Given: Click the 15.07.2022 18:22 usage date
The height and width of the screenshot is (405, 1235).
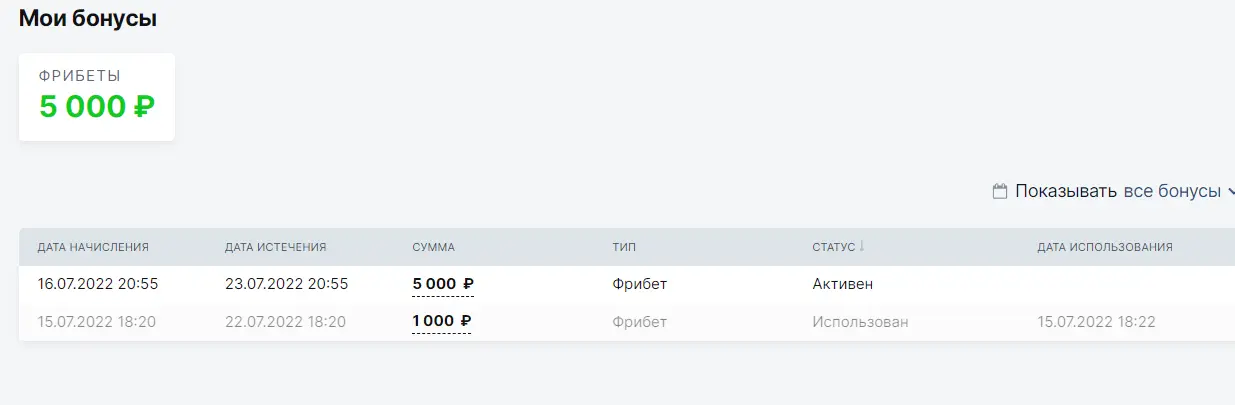Looking at the screenshot, I should point(1097,322).
